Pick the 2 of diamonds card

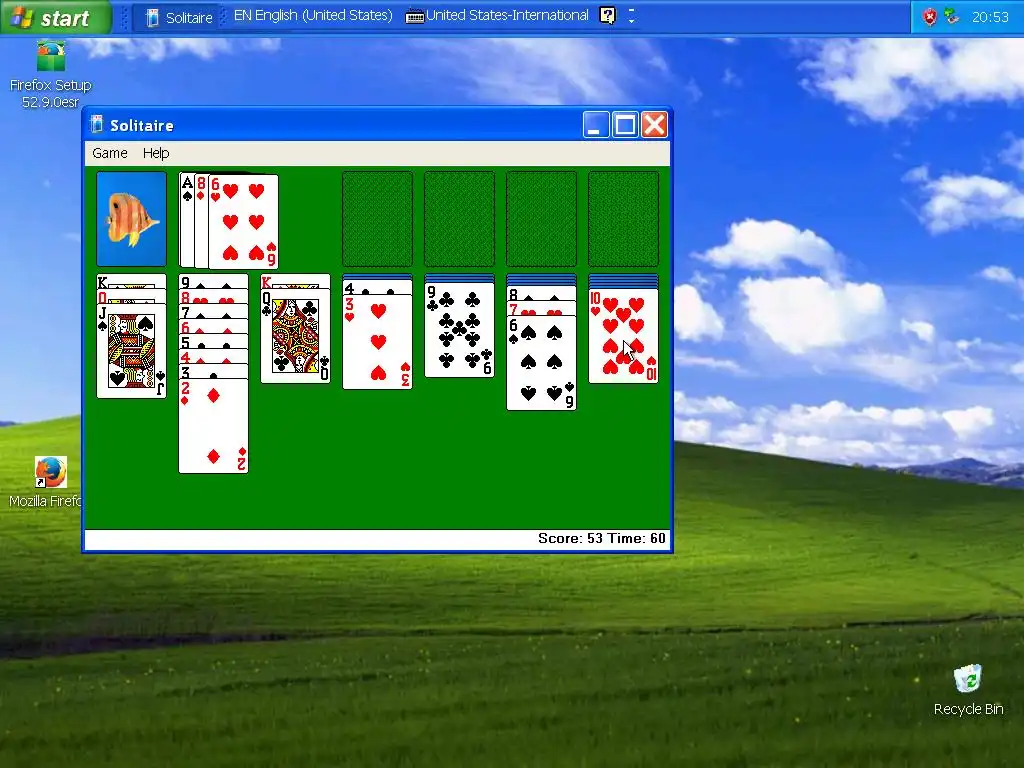pyautogui.click(x=214, y=426)
